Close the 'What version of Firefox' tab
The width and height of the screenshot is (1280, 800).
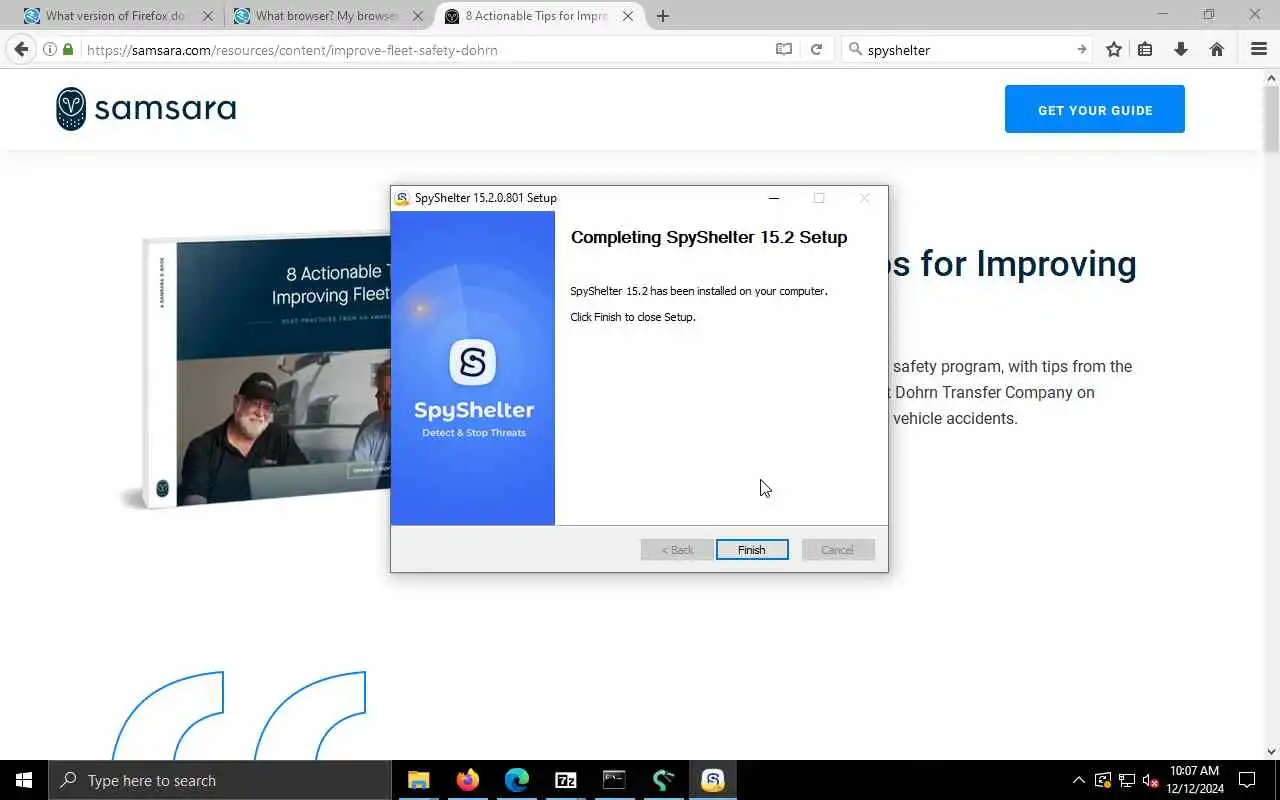(208, 16)
